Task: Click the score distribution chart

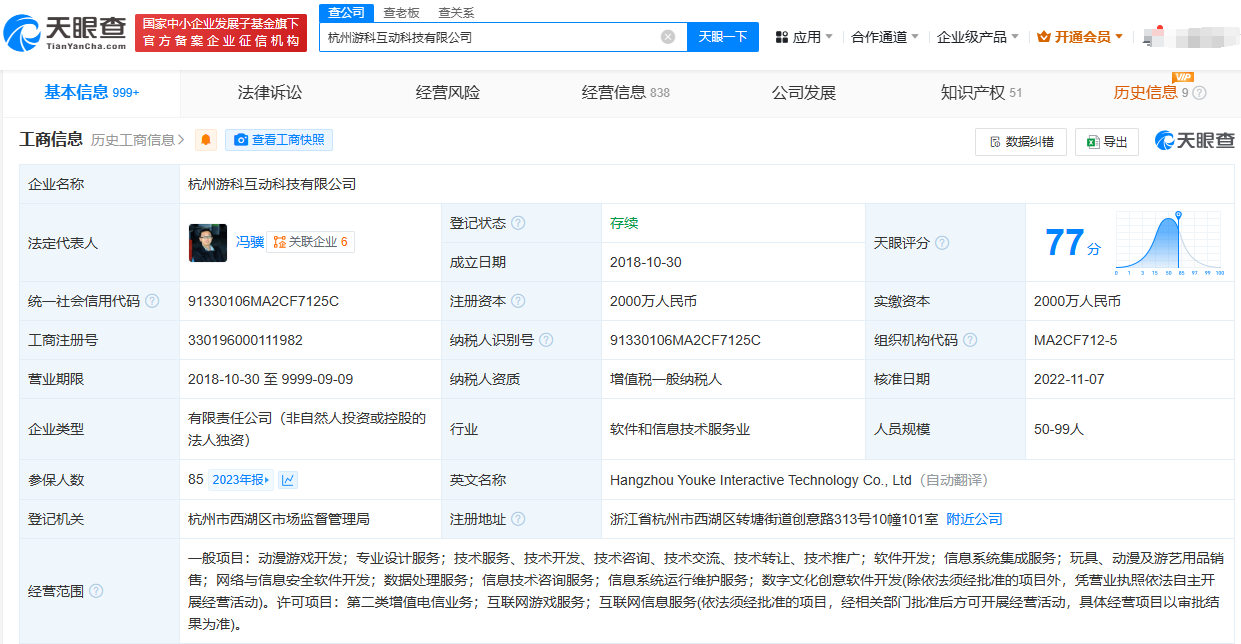Action: click(x=1170, y=243)
